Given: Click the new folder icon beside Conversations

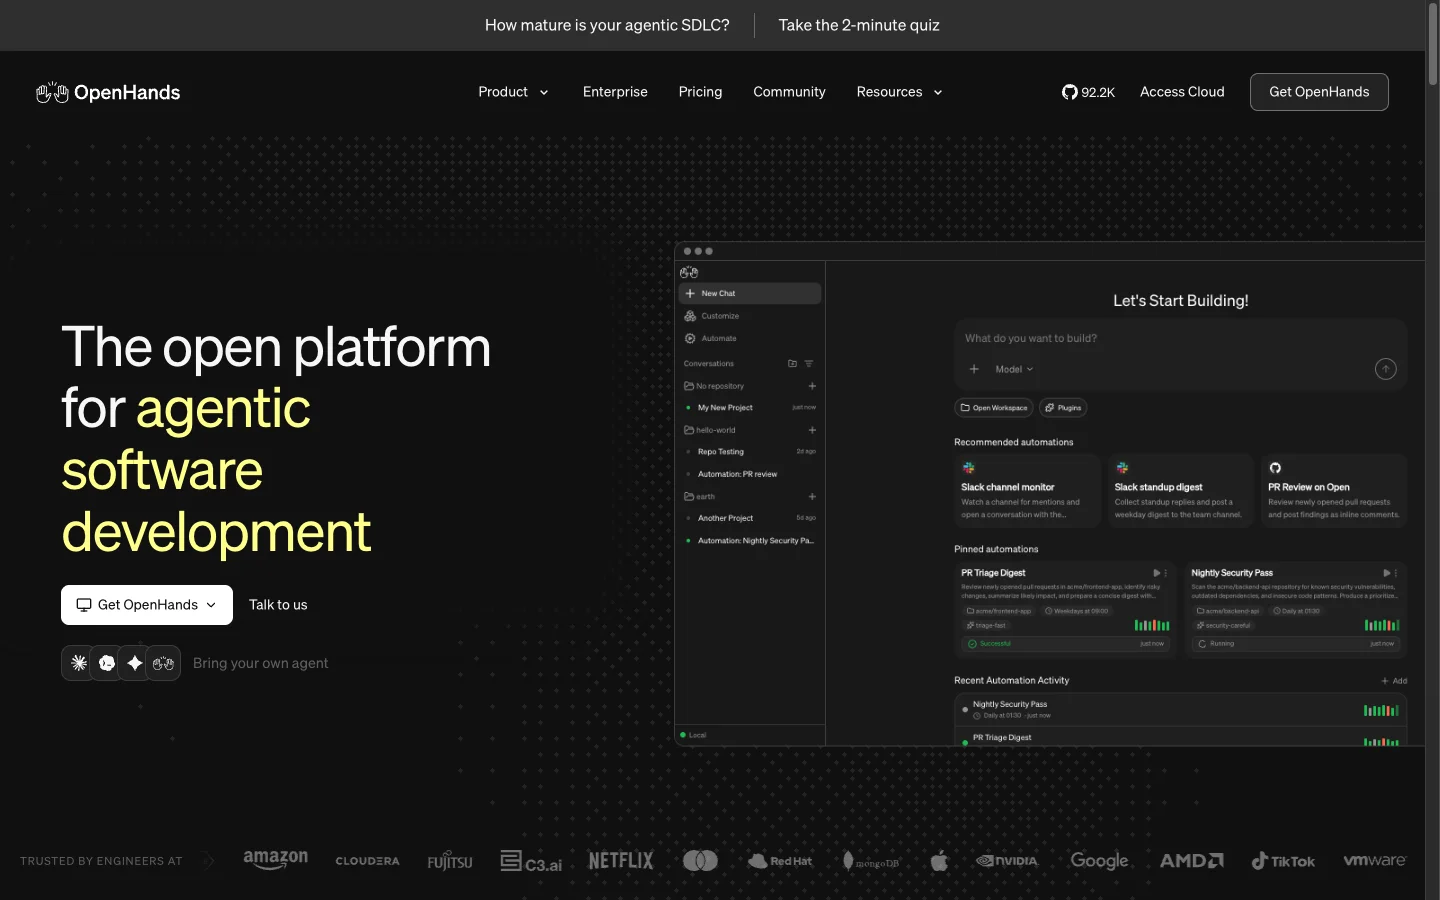Looking at the screenshot, I should (x=792, y=363).
